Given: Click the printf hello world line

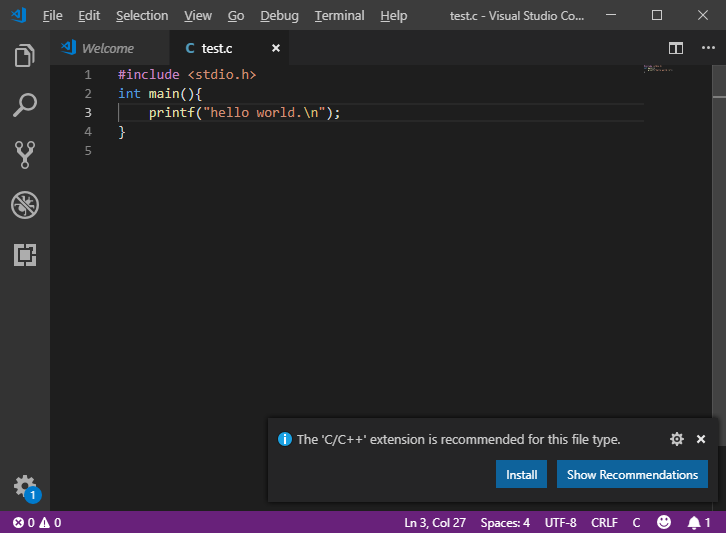Looking at the screenshot, I should (244, 113).
